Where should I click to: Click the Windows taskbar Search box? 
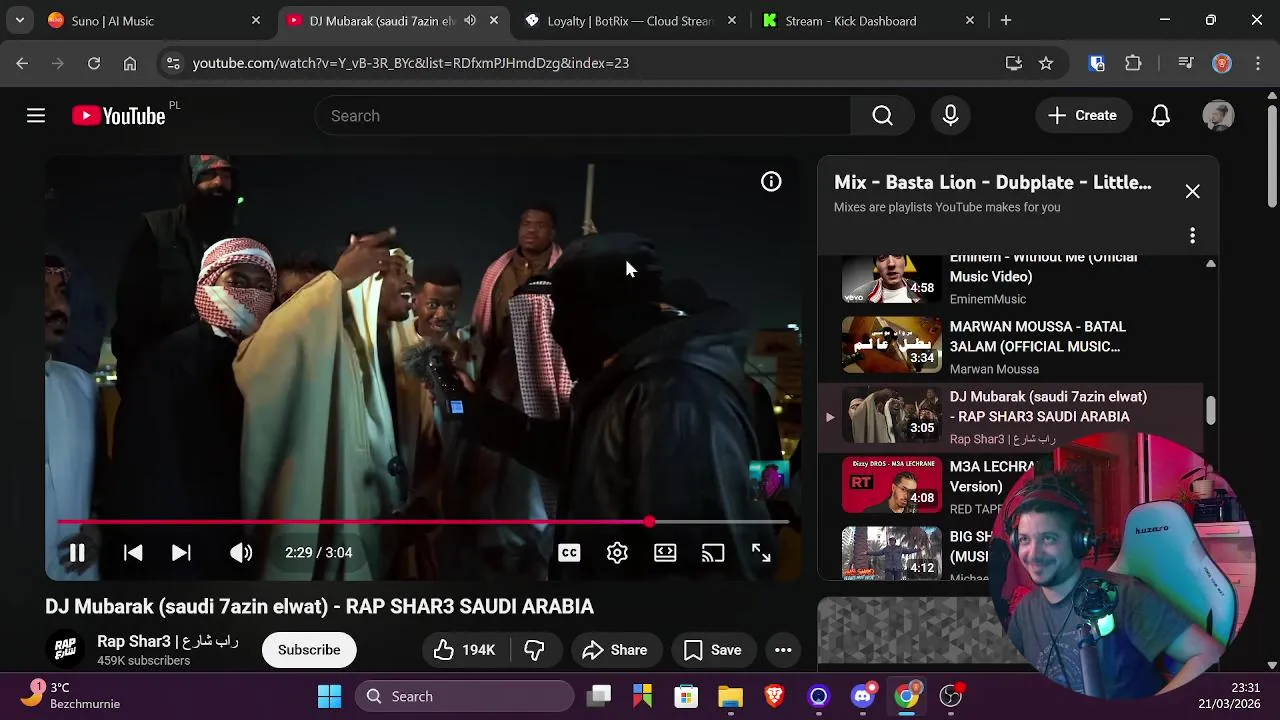(464, 696)
